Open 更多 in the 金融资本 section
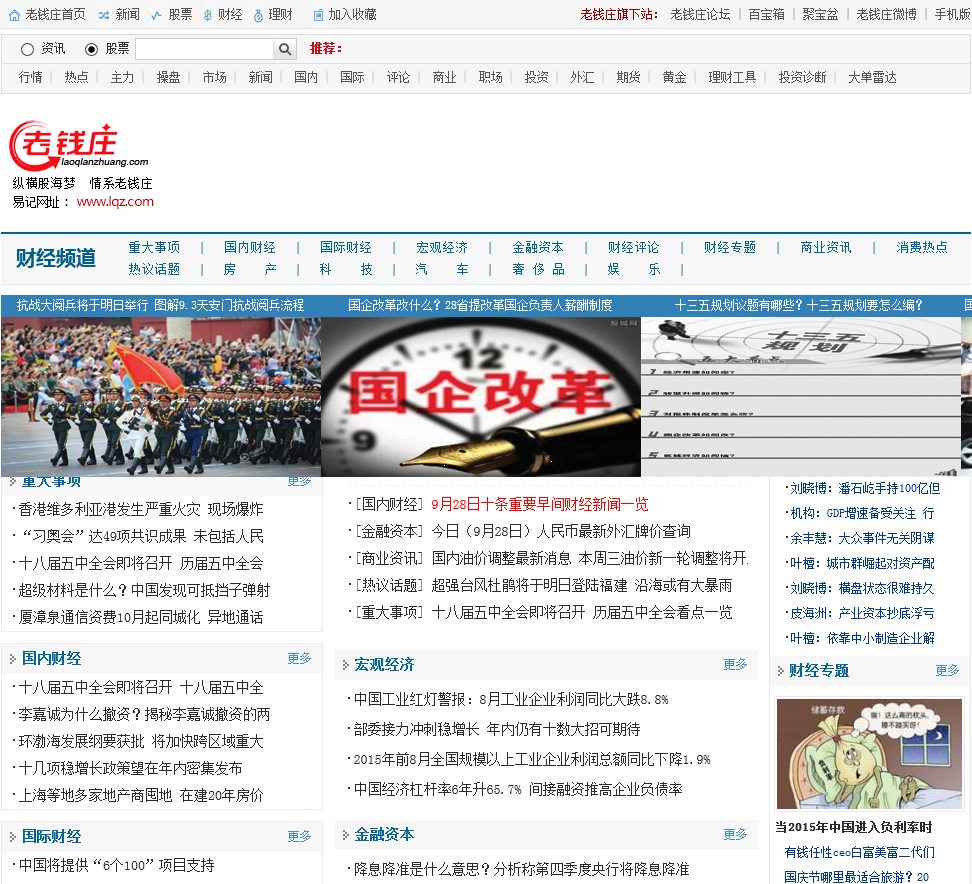The width and height of the screenshot is (972, 884). click(735, 834)
